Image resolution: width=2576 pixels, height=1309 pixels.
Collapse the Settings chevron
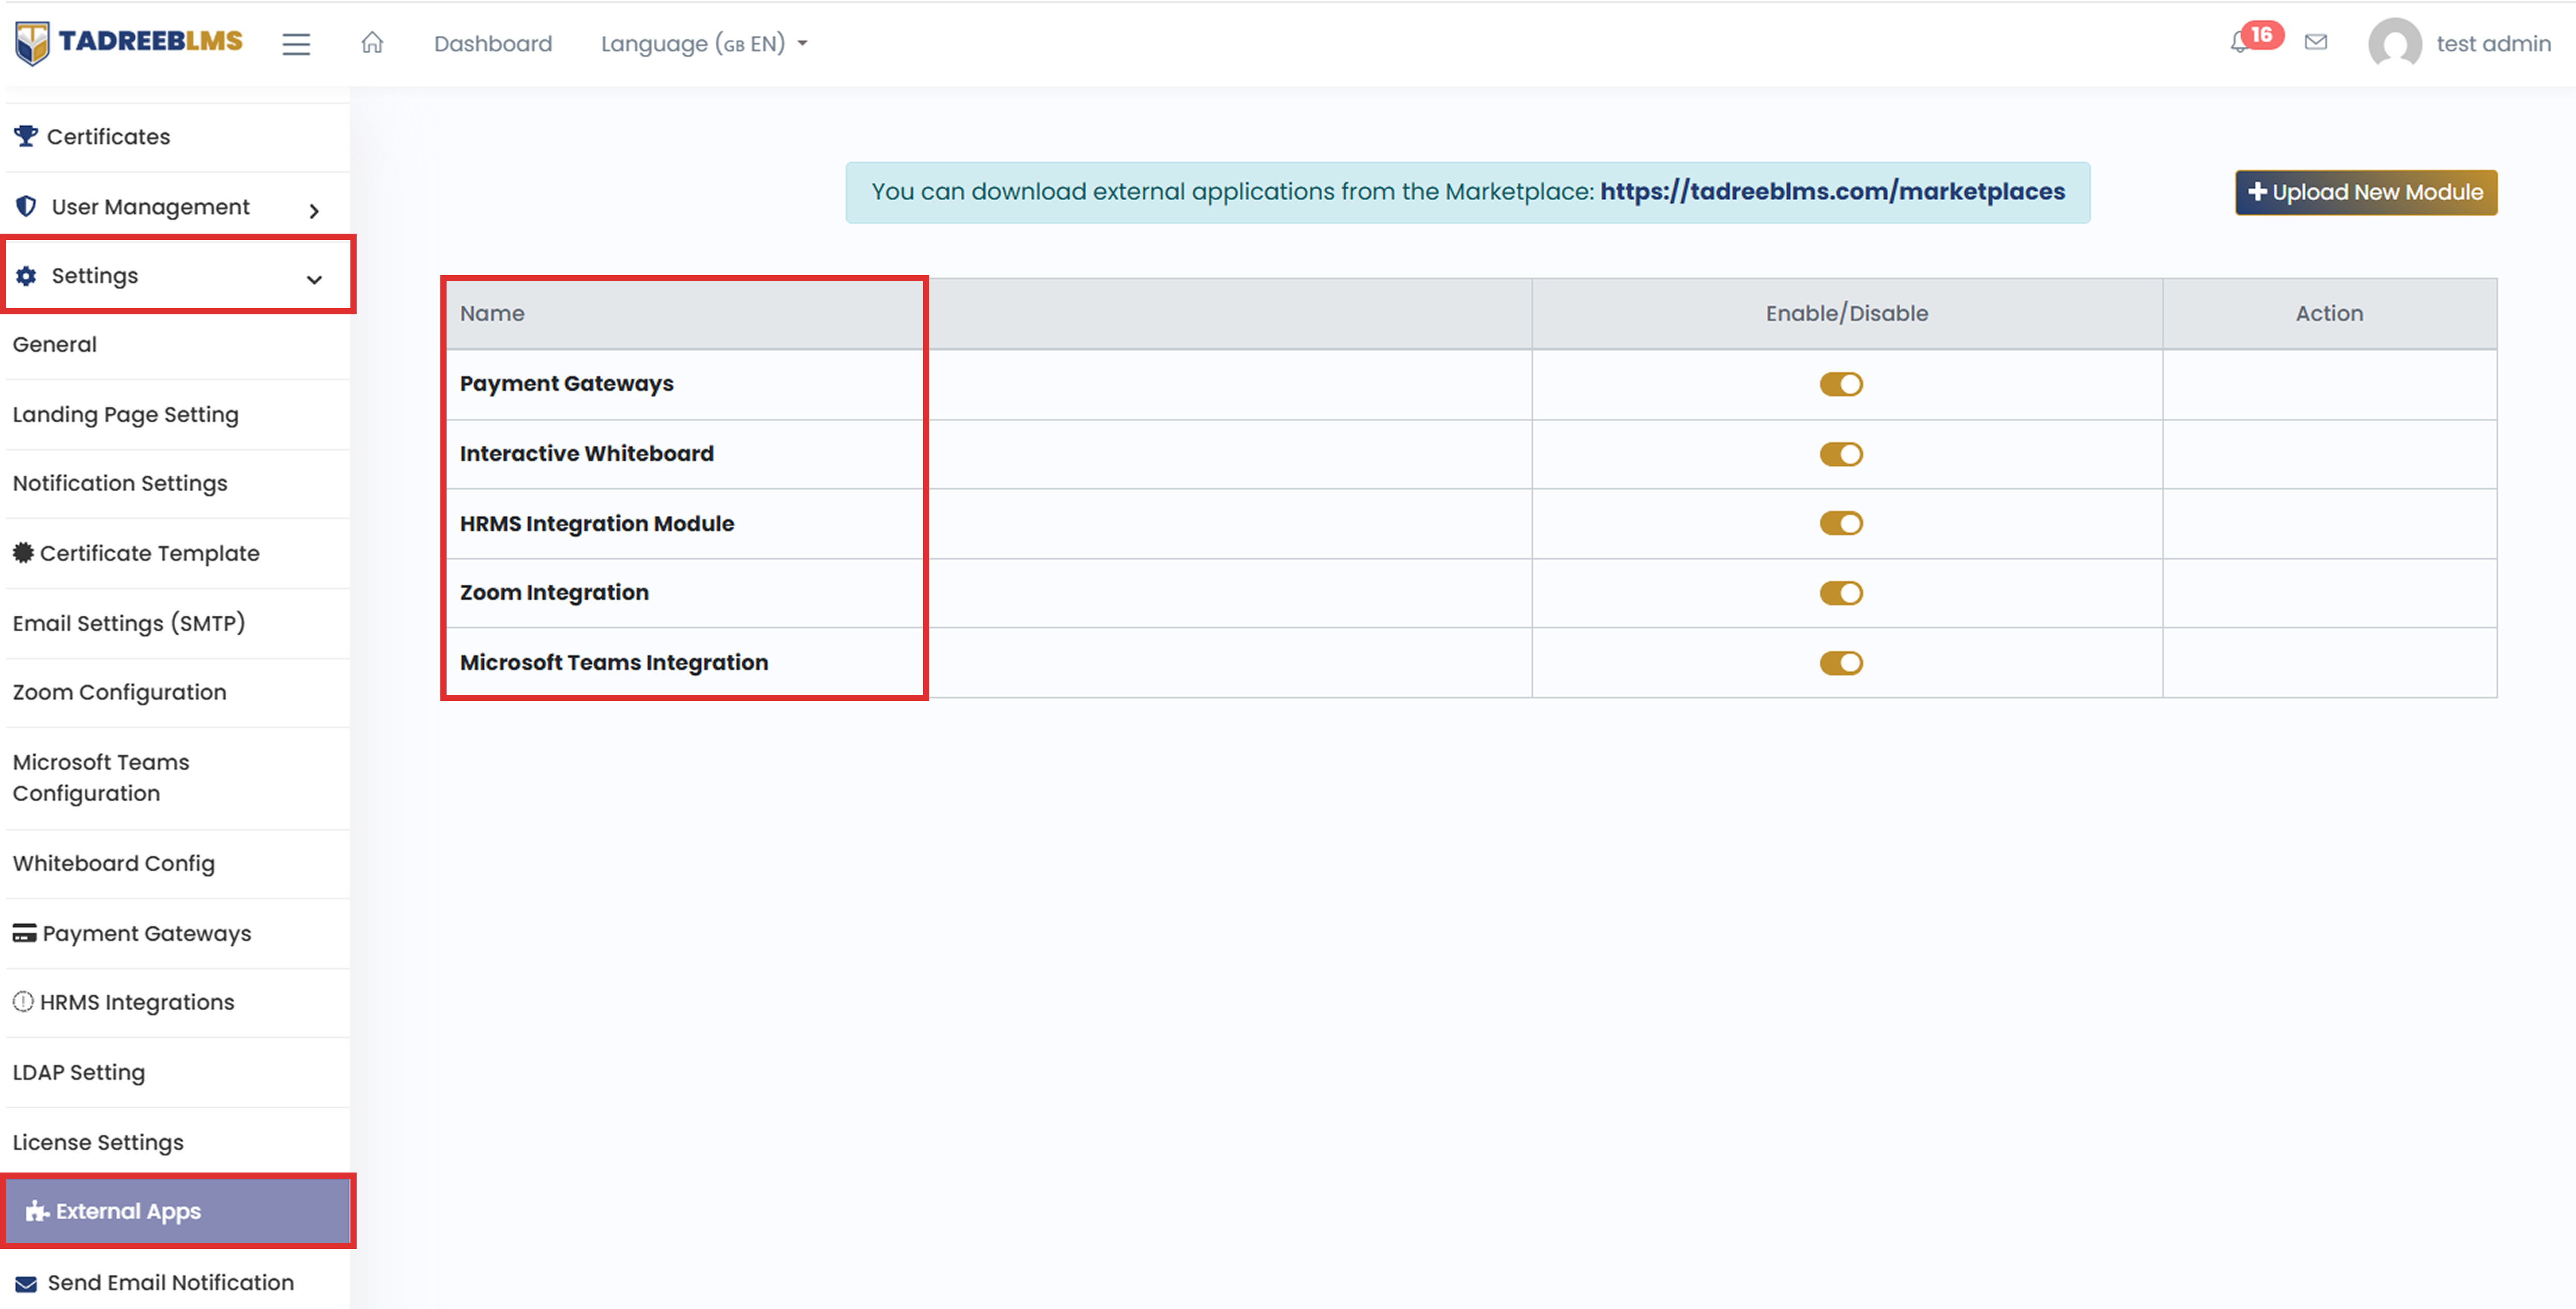pos(314,279)
